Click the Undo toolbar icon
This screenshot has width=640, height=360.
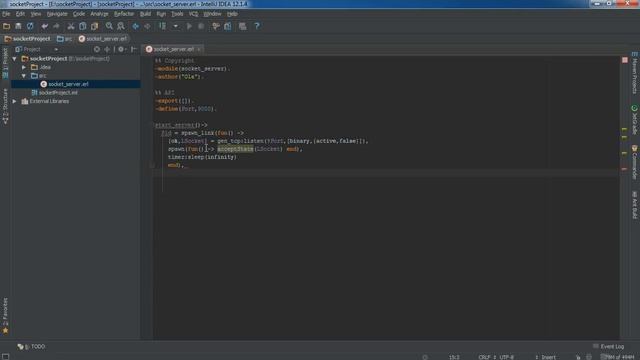[x=44, y=26]
